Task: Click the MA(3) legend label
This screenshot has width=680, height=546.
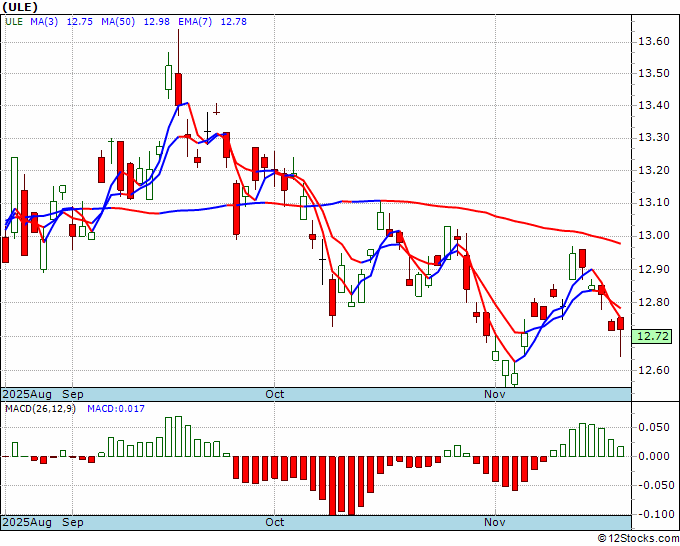Action: (44, 22)
